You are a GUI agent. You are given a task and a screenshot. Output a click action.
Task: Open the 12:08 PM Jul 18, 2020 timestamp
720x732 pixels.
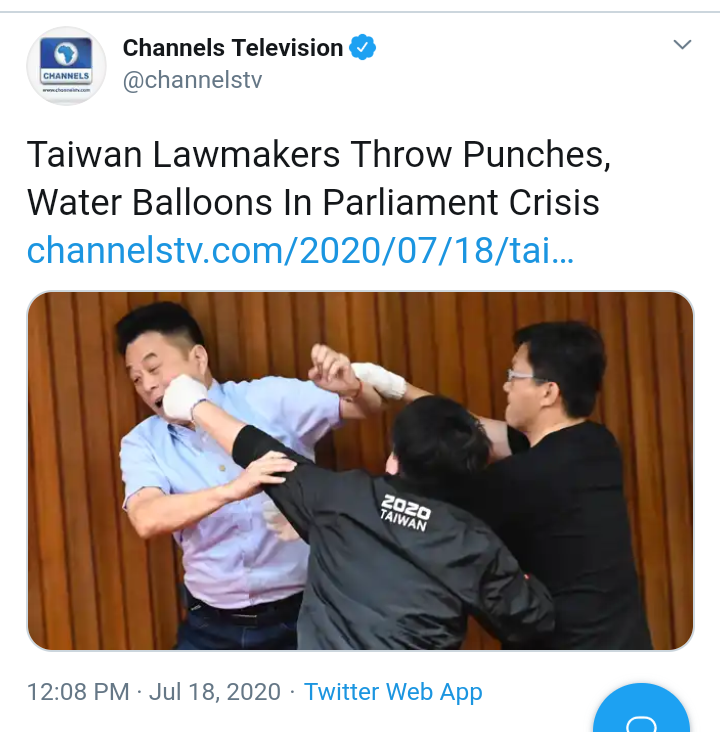[154, 691]
